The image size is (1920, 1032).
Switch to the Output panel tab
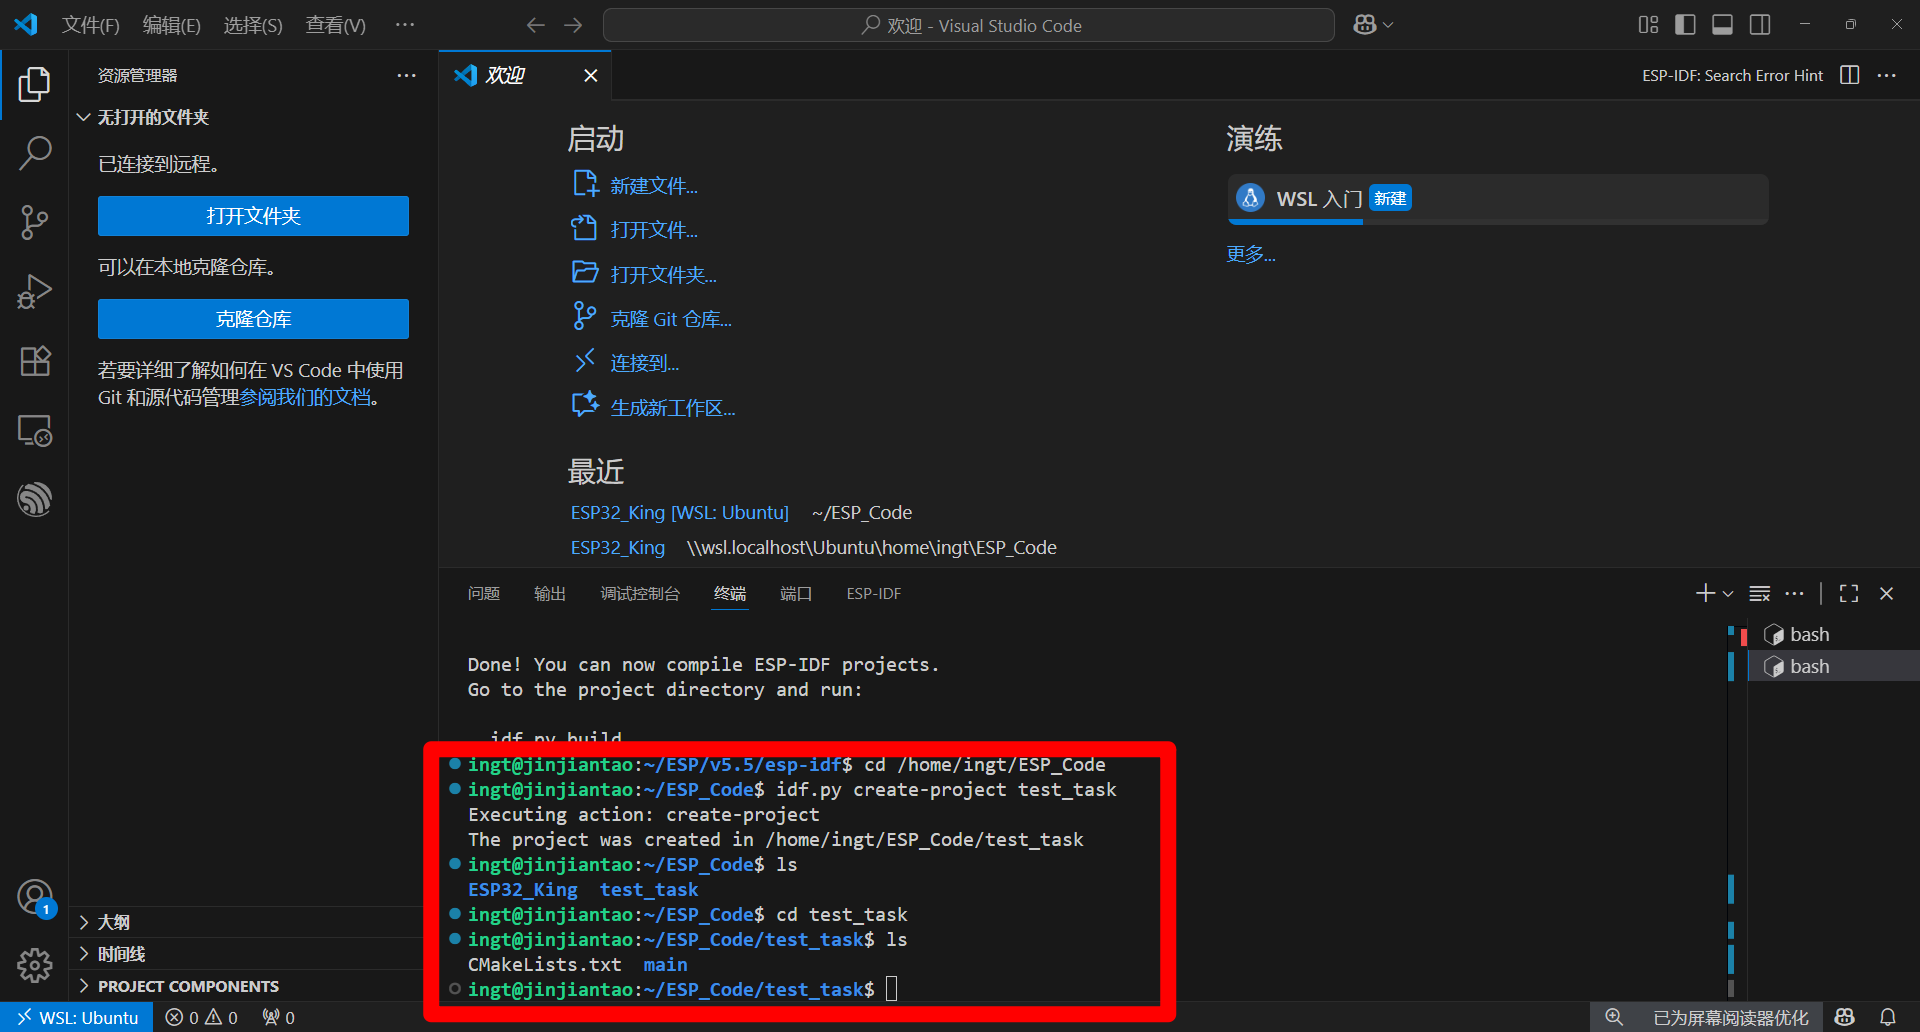click(550, 593)
